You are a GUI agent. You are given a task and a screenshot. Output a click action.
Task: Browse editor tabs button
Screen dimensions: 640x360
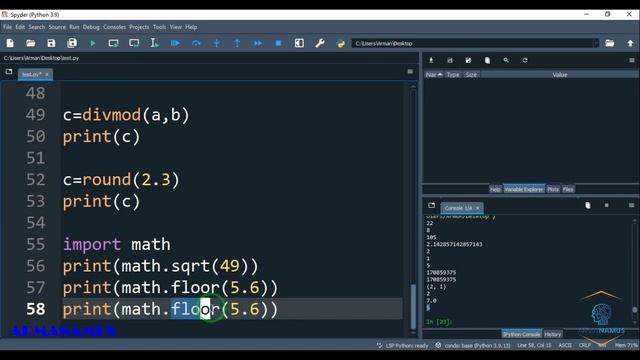(9, 72)
